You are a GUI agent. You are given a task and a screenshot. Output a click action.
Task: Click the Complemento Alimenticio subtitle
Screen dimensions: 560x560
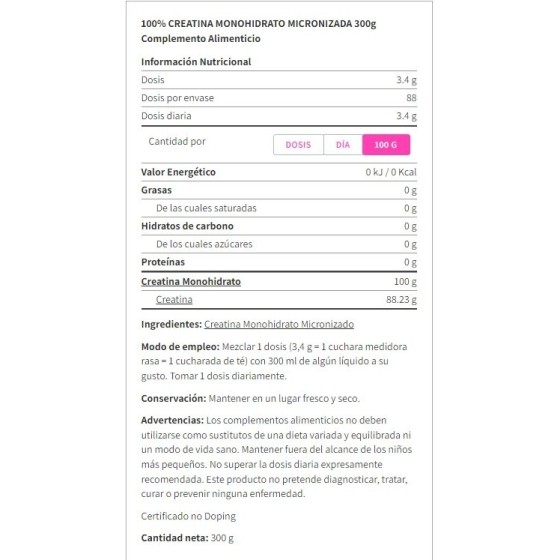click(x=201, y=39)
